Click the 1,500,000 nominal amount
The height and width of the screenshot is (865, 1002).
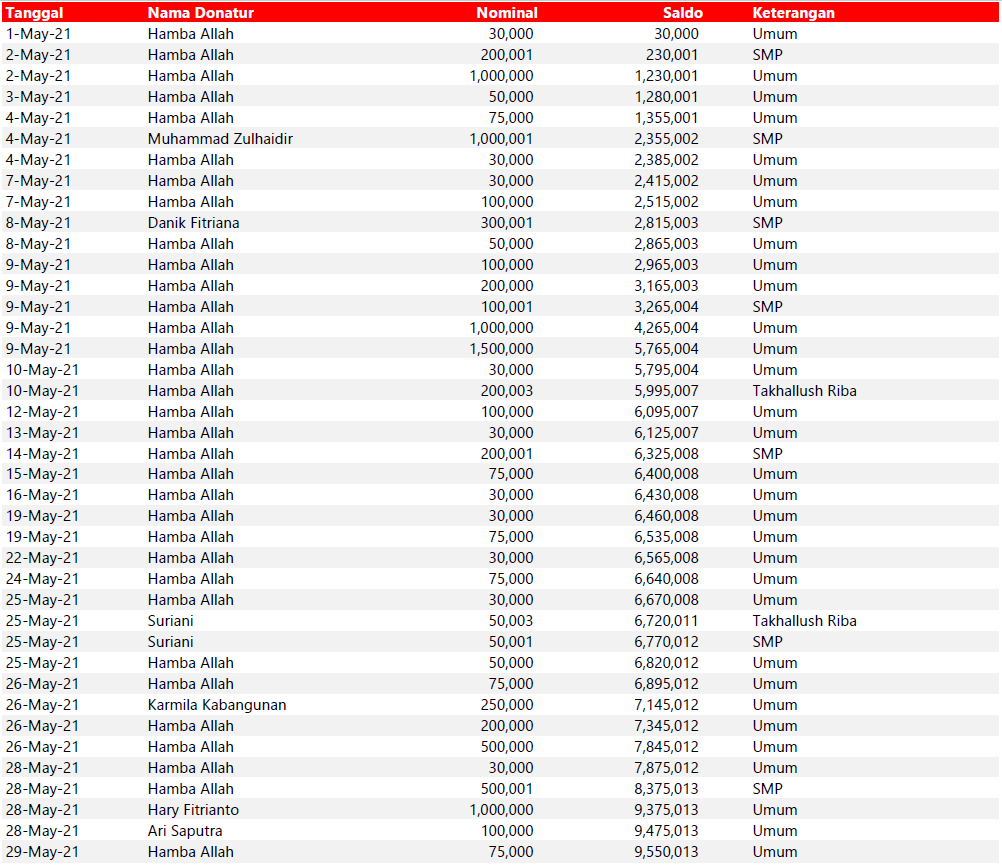(501, 349)
